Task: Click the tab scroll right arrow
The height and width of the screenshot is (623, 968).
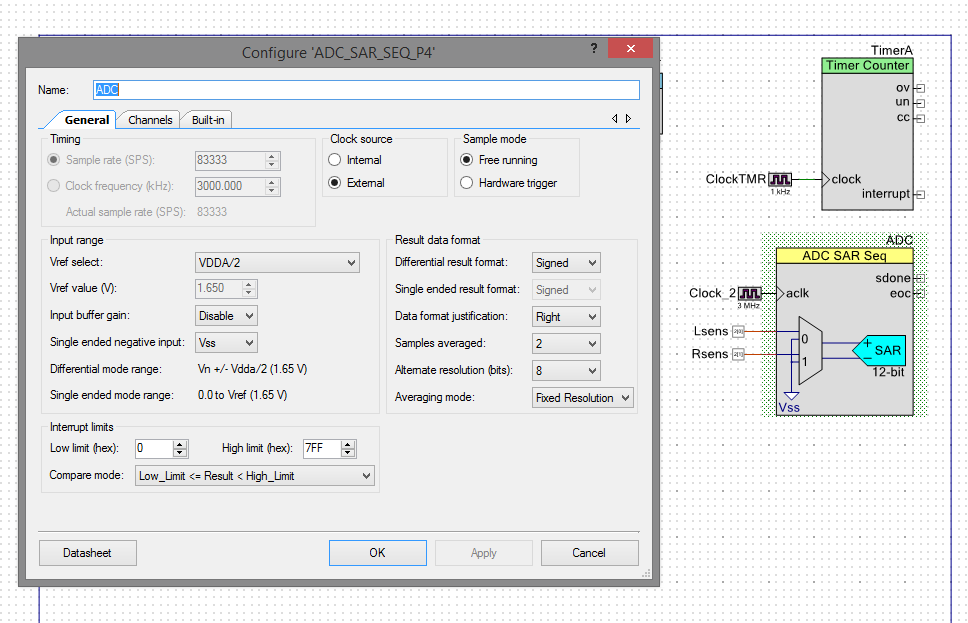Action: (x=628, y=119)
